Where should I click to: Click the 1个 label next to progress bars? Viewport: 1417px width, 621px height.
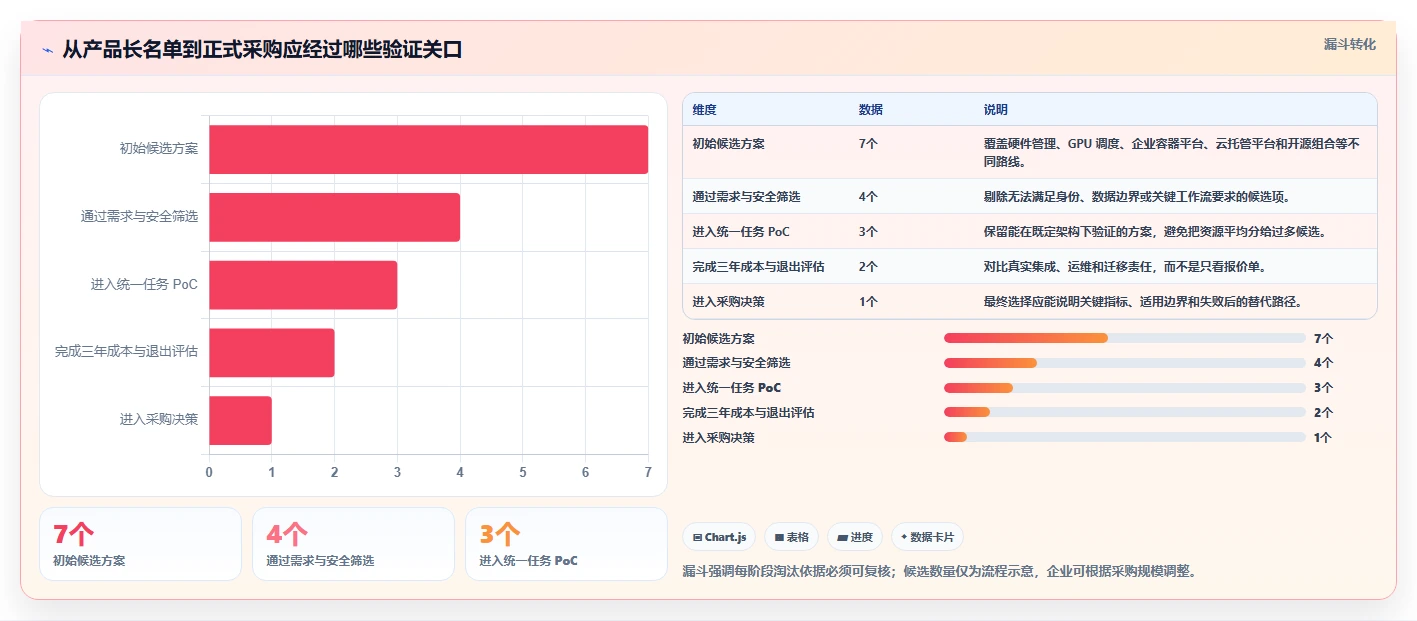click(x=1323, y=437)
